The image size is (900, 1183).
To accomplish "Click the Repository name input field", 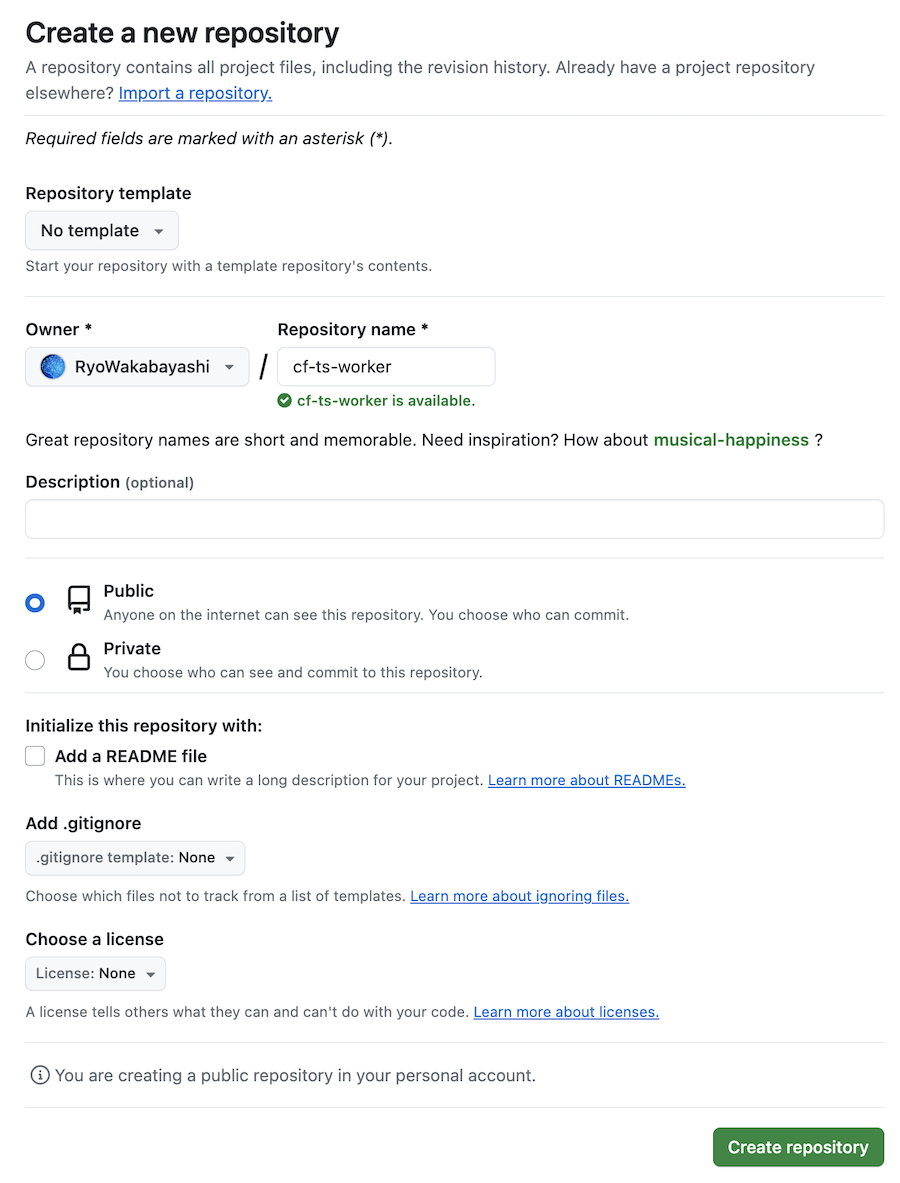I will click(x=386, y=367).
